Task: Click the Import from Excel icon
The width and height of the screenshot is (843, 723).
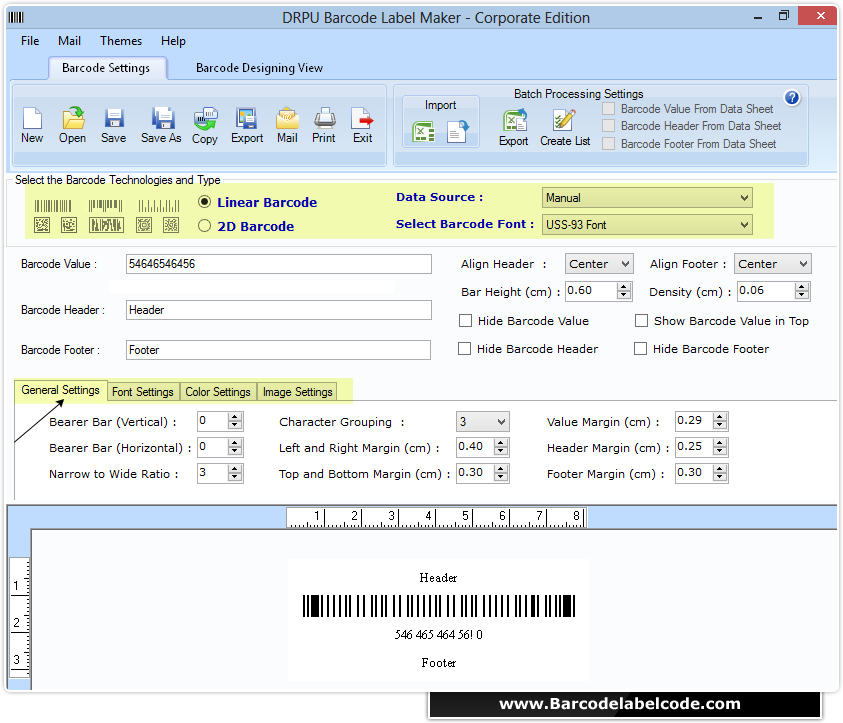Action: pyautogui.click(x=424, y=132)
